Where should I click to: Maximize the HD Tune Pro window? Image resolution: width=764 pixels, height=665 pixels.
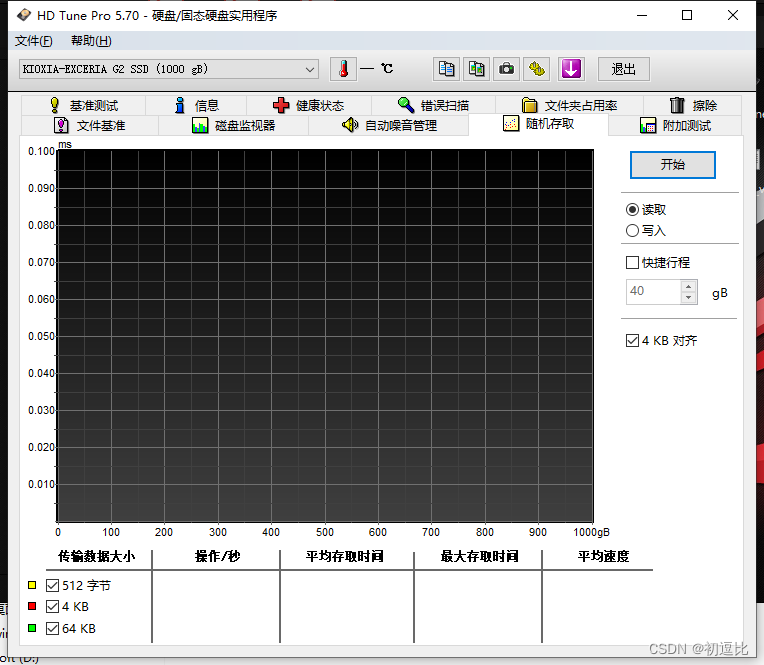click(x=687, y=16)
